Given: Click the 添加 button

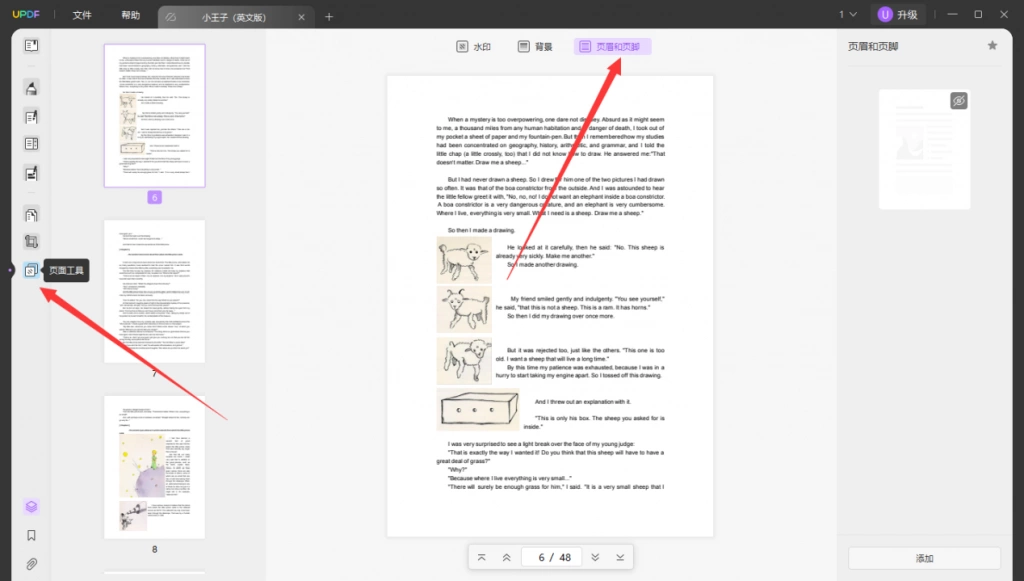Looking at the screenshot, I should pyautogui.click(x=924, y=558).
